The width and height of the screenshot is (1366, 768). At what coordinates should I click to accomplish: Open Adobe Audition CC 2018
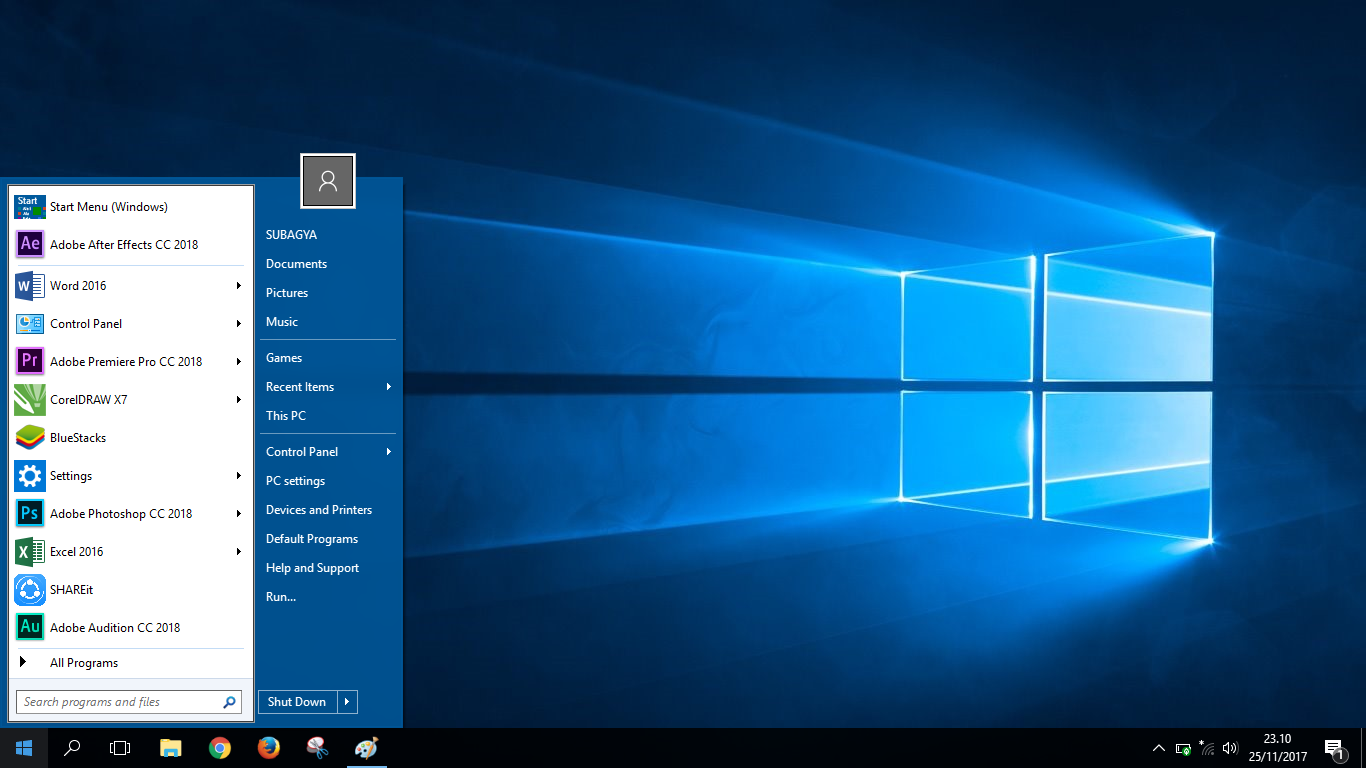coord(130,628)
